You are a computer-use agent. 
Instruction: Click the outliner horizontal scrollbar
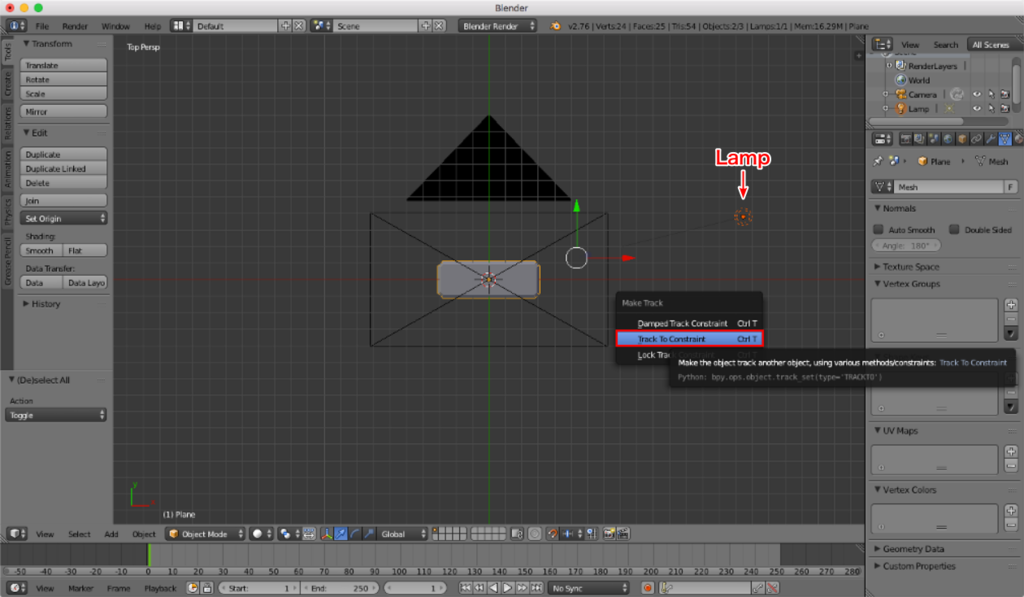pos(916,121)
